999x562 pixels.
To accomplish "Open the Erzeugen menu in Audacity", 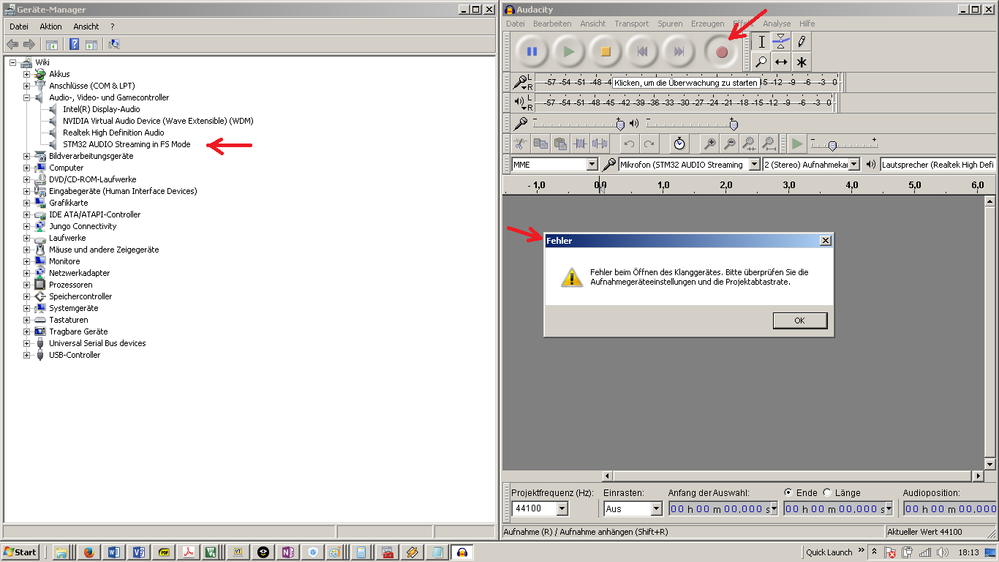I will [x=707, y=24].
